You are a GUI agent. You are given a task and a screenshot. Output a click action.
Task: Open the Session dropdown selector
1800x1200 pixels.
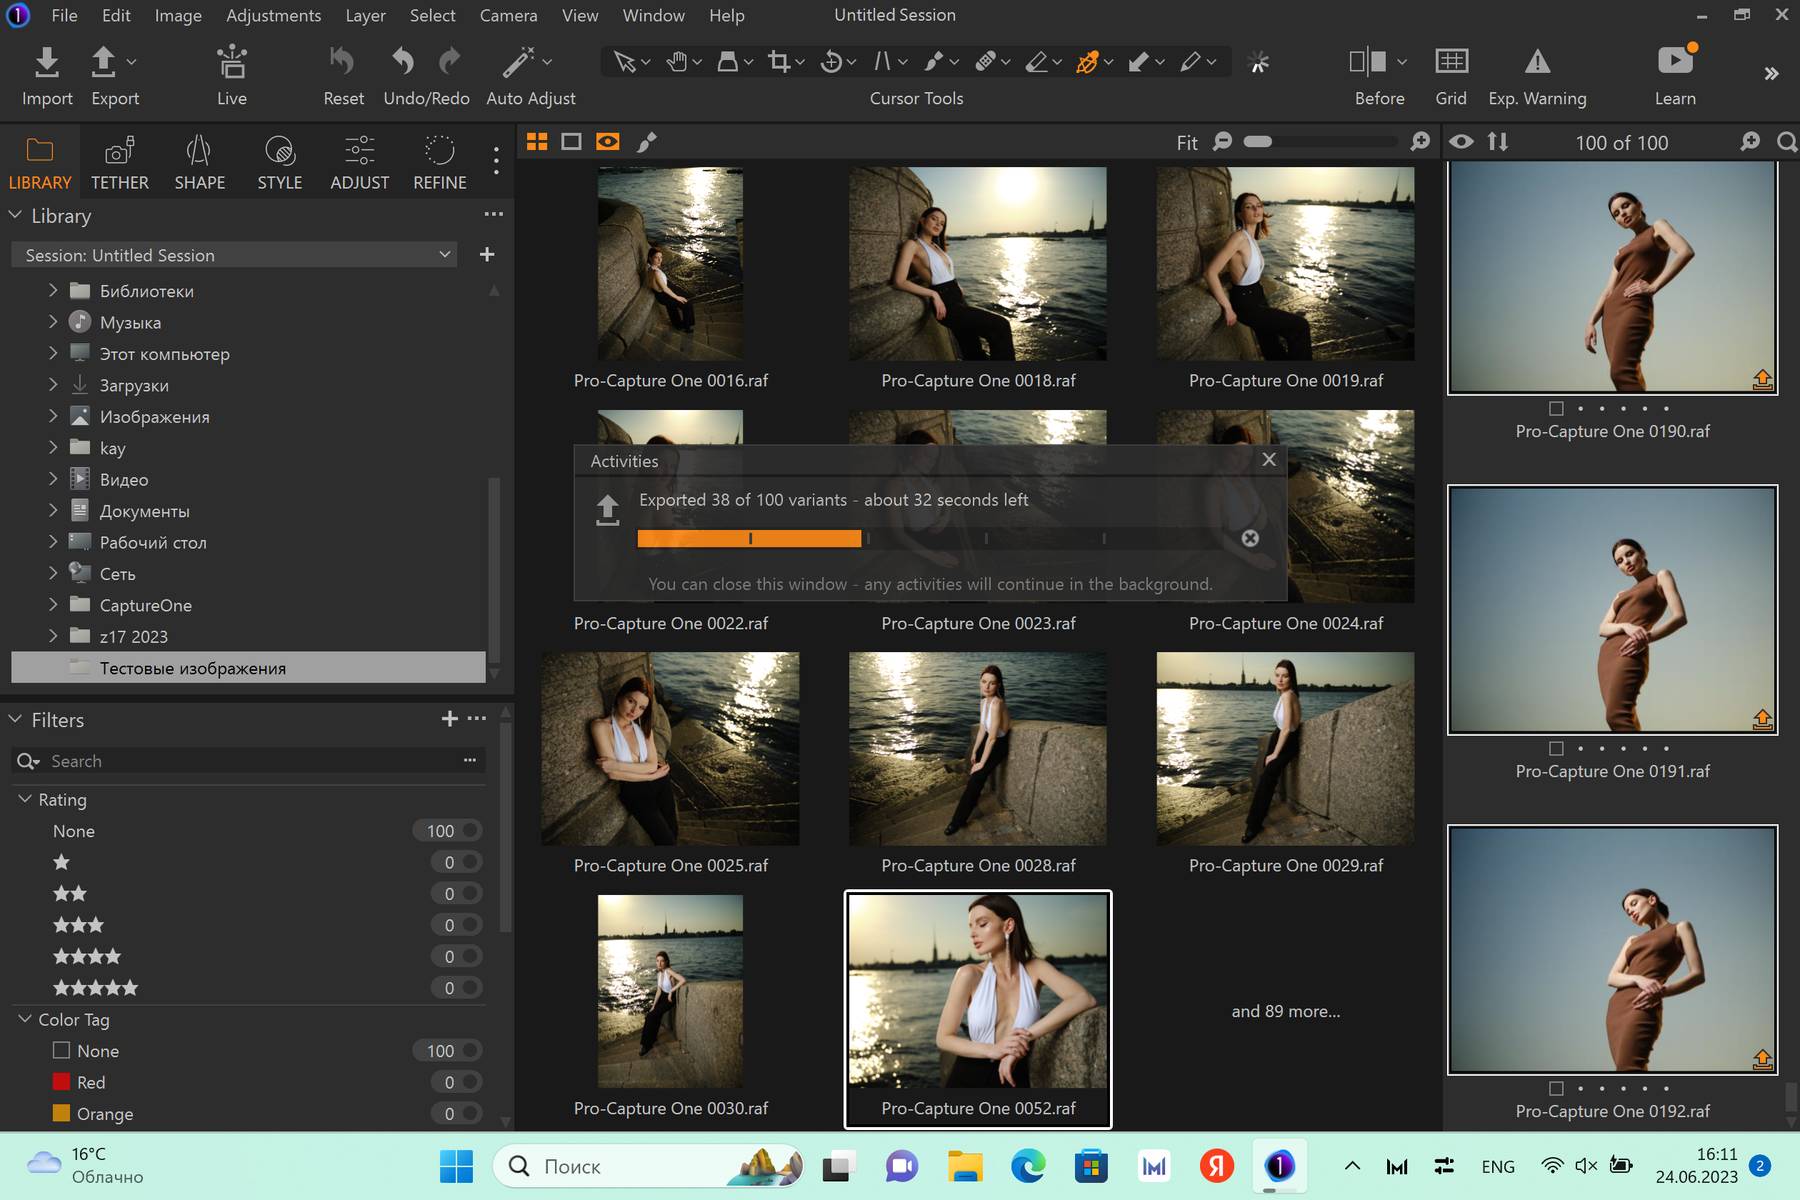click(234, 255)
